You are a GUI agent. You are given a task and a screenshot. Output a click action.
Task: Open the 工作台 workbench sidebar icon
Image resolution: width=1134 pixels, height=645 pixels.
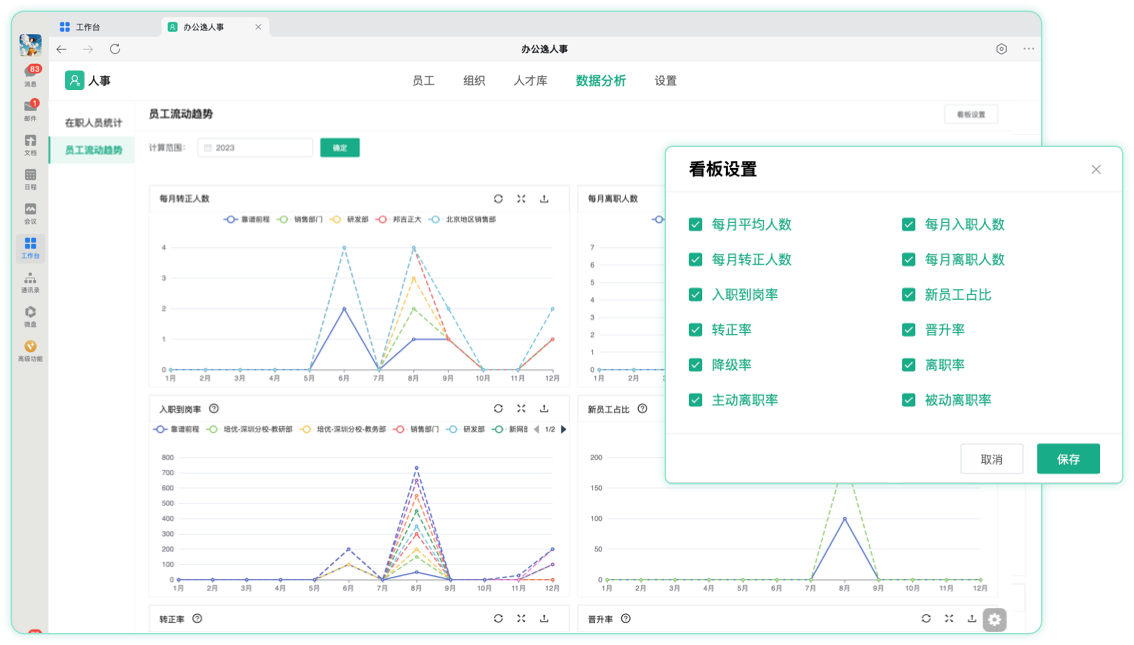(x=30, y=247)
